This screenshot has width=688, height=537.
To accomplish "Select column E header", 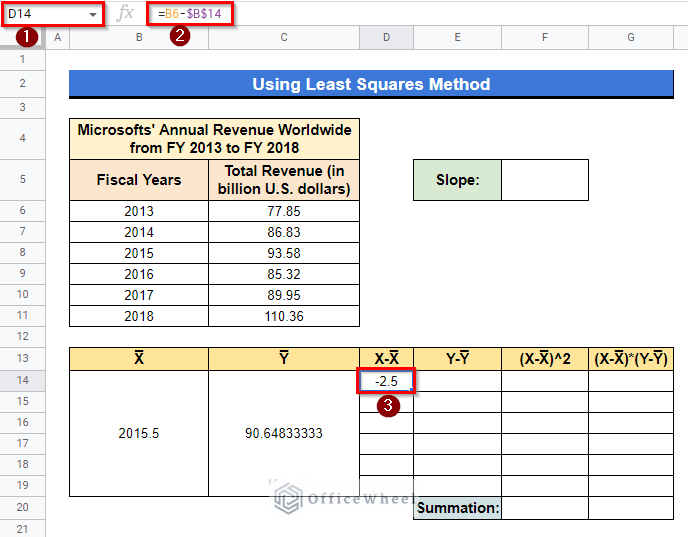I will click(x=457, y=38).
